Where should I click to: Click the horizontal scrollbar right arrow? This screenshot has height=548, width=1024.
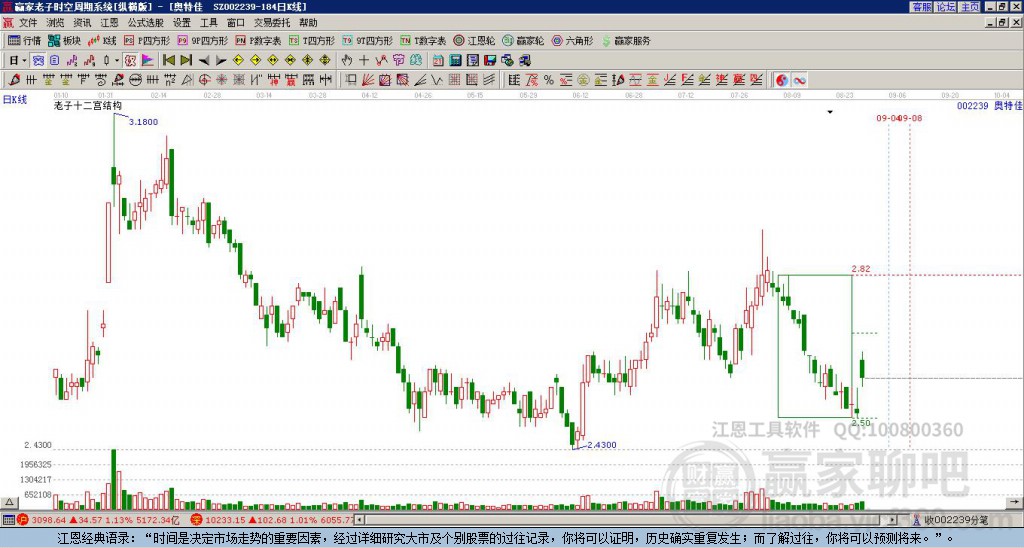(x=893, y=520)
